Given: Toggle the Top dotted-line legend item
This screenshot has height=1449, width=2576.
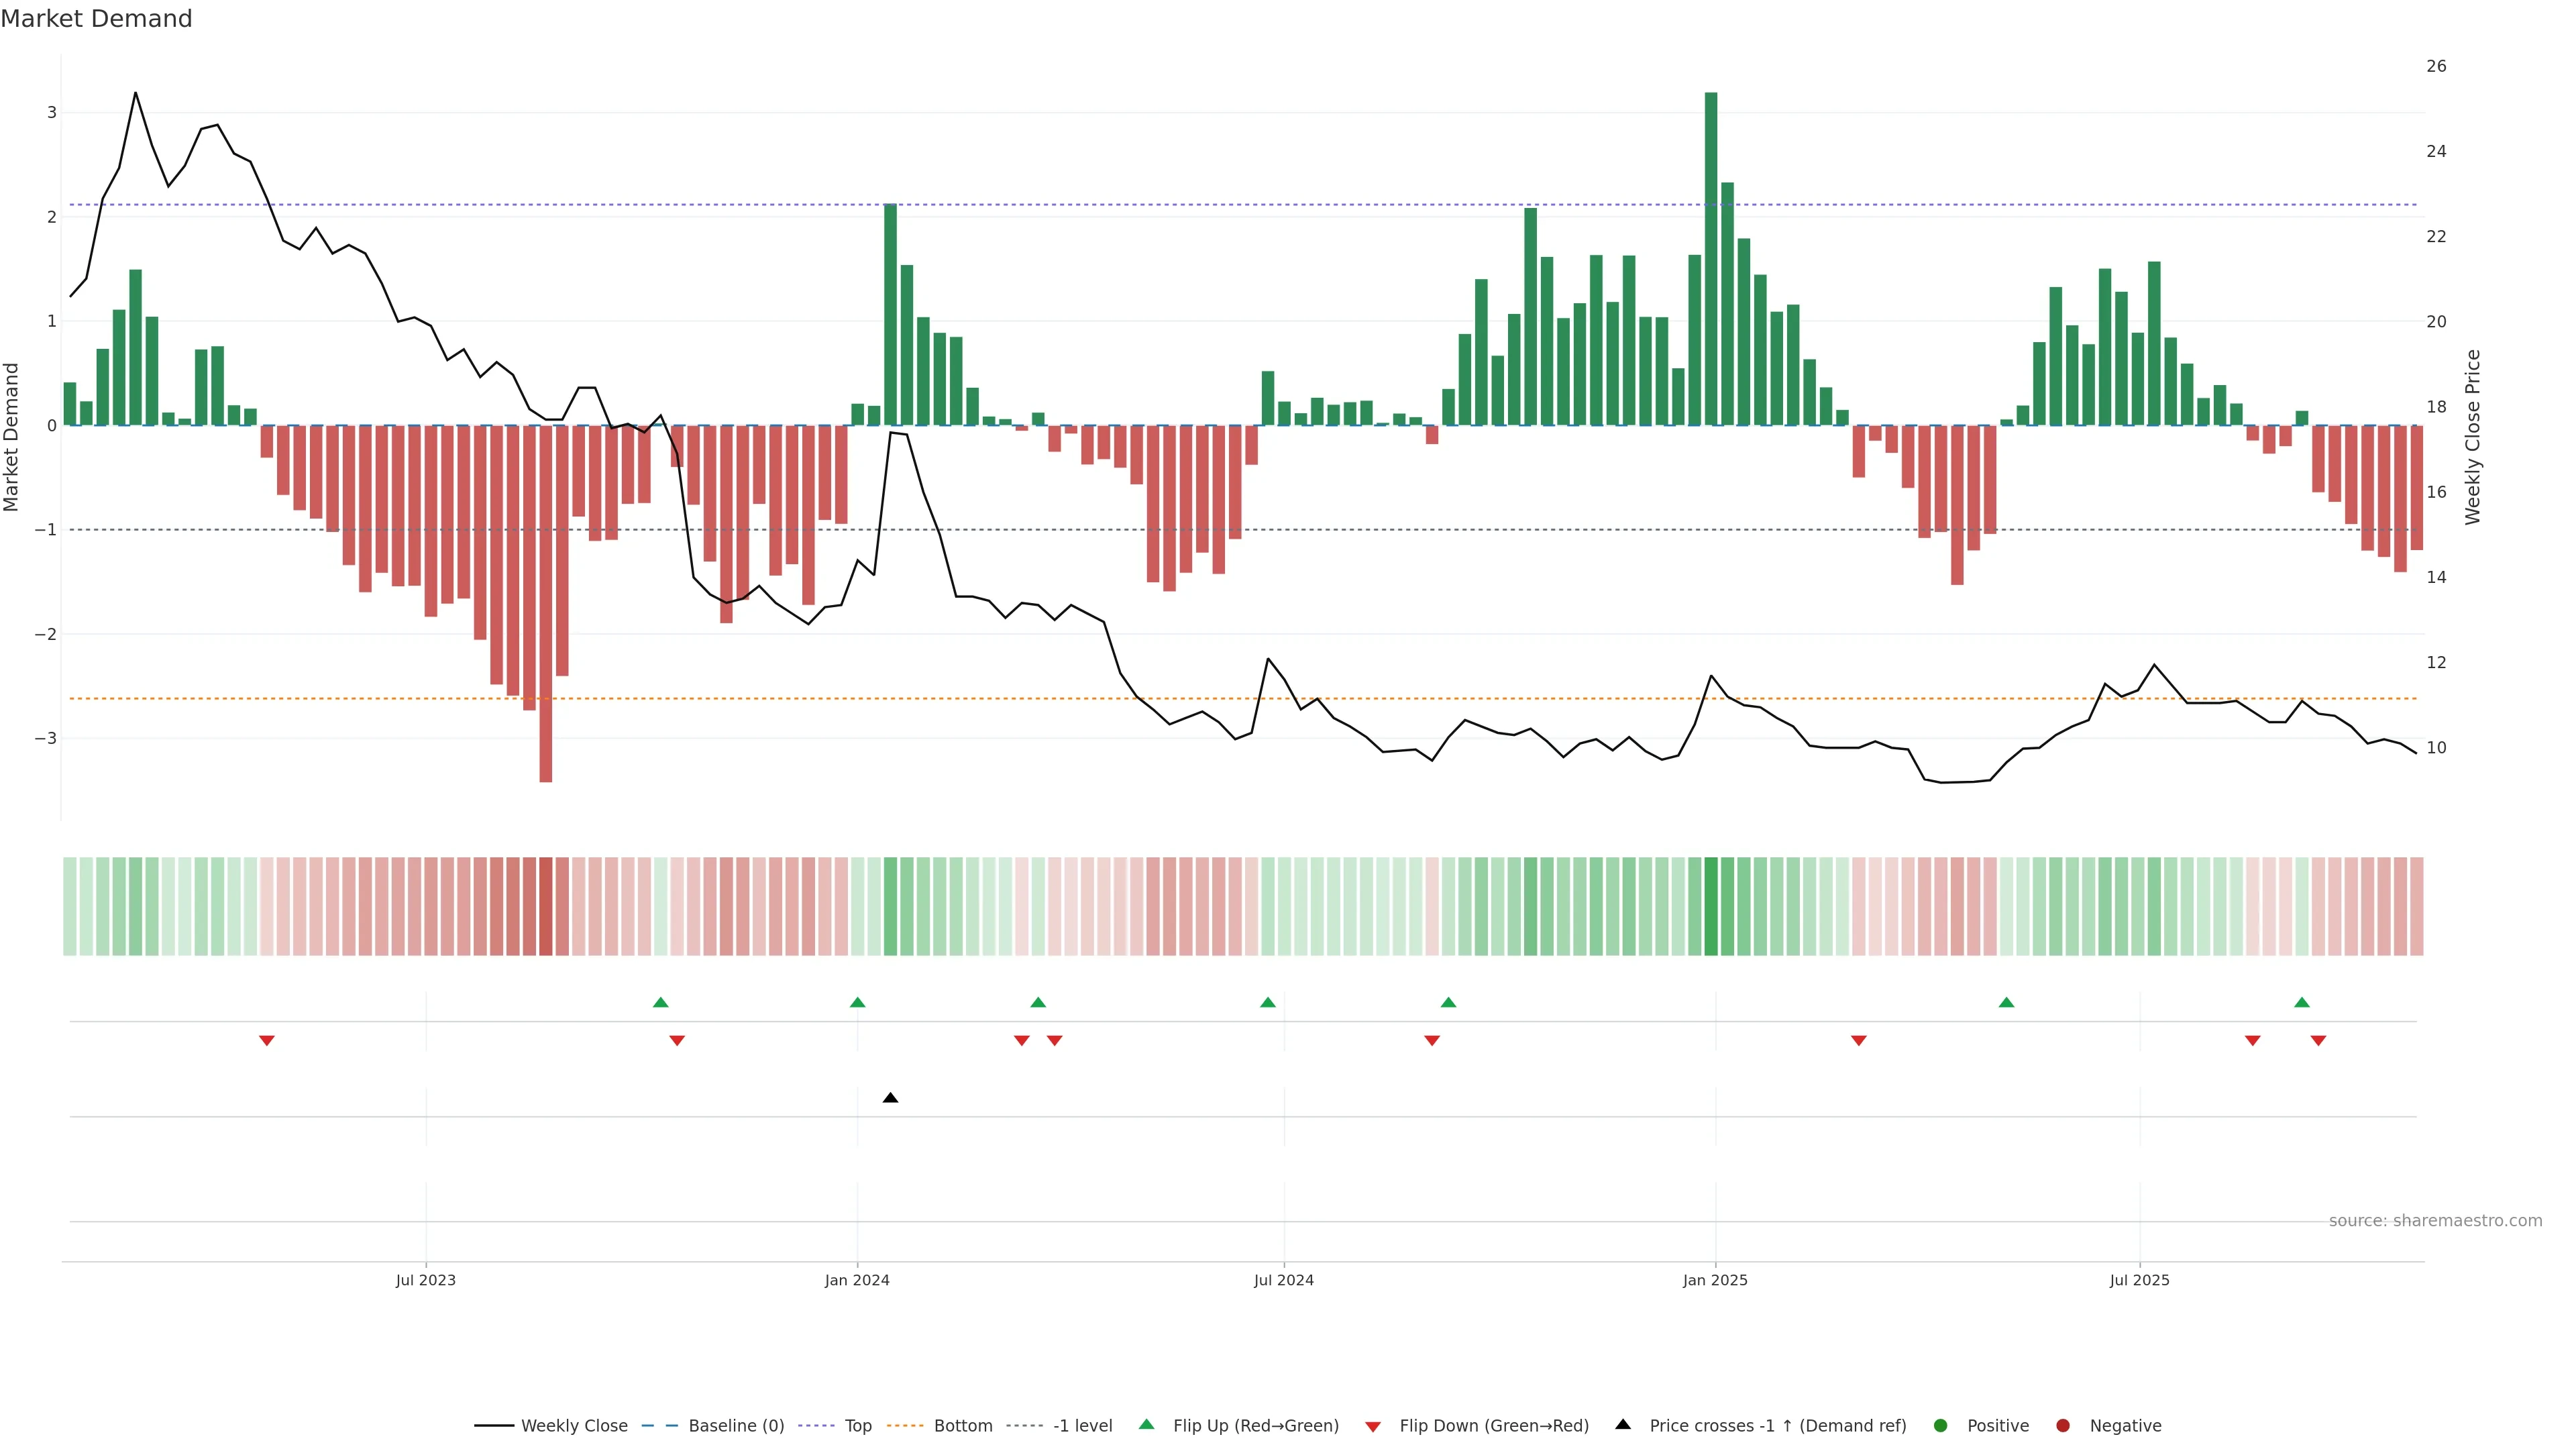Looking at the screenshot, I should click(x=857, y=1426).
